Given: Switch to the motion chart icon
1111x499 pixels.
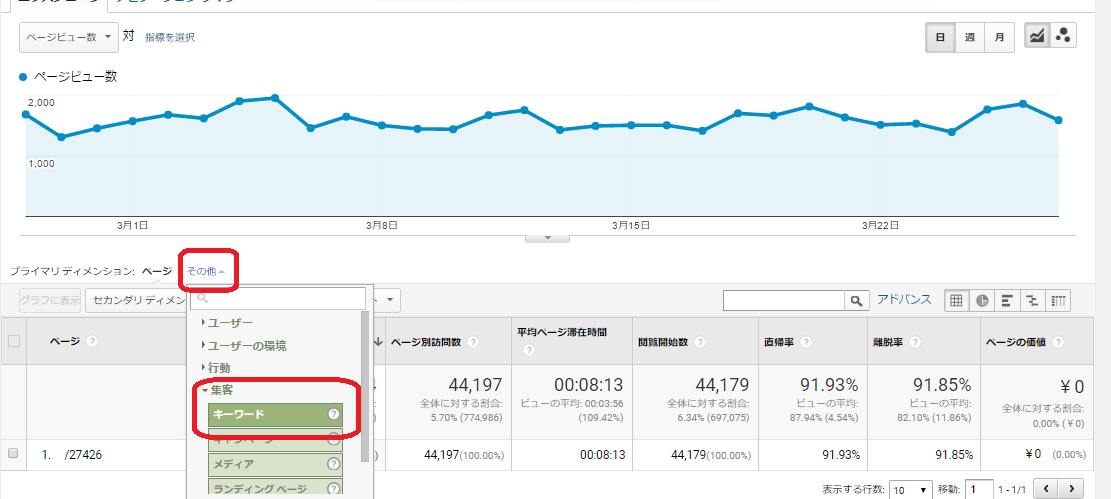Looking at the screenshot, I should pos(1062,37).
